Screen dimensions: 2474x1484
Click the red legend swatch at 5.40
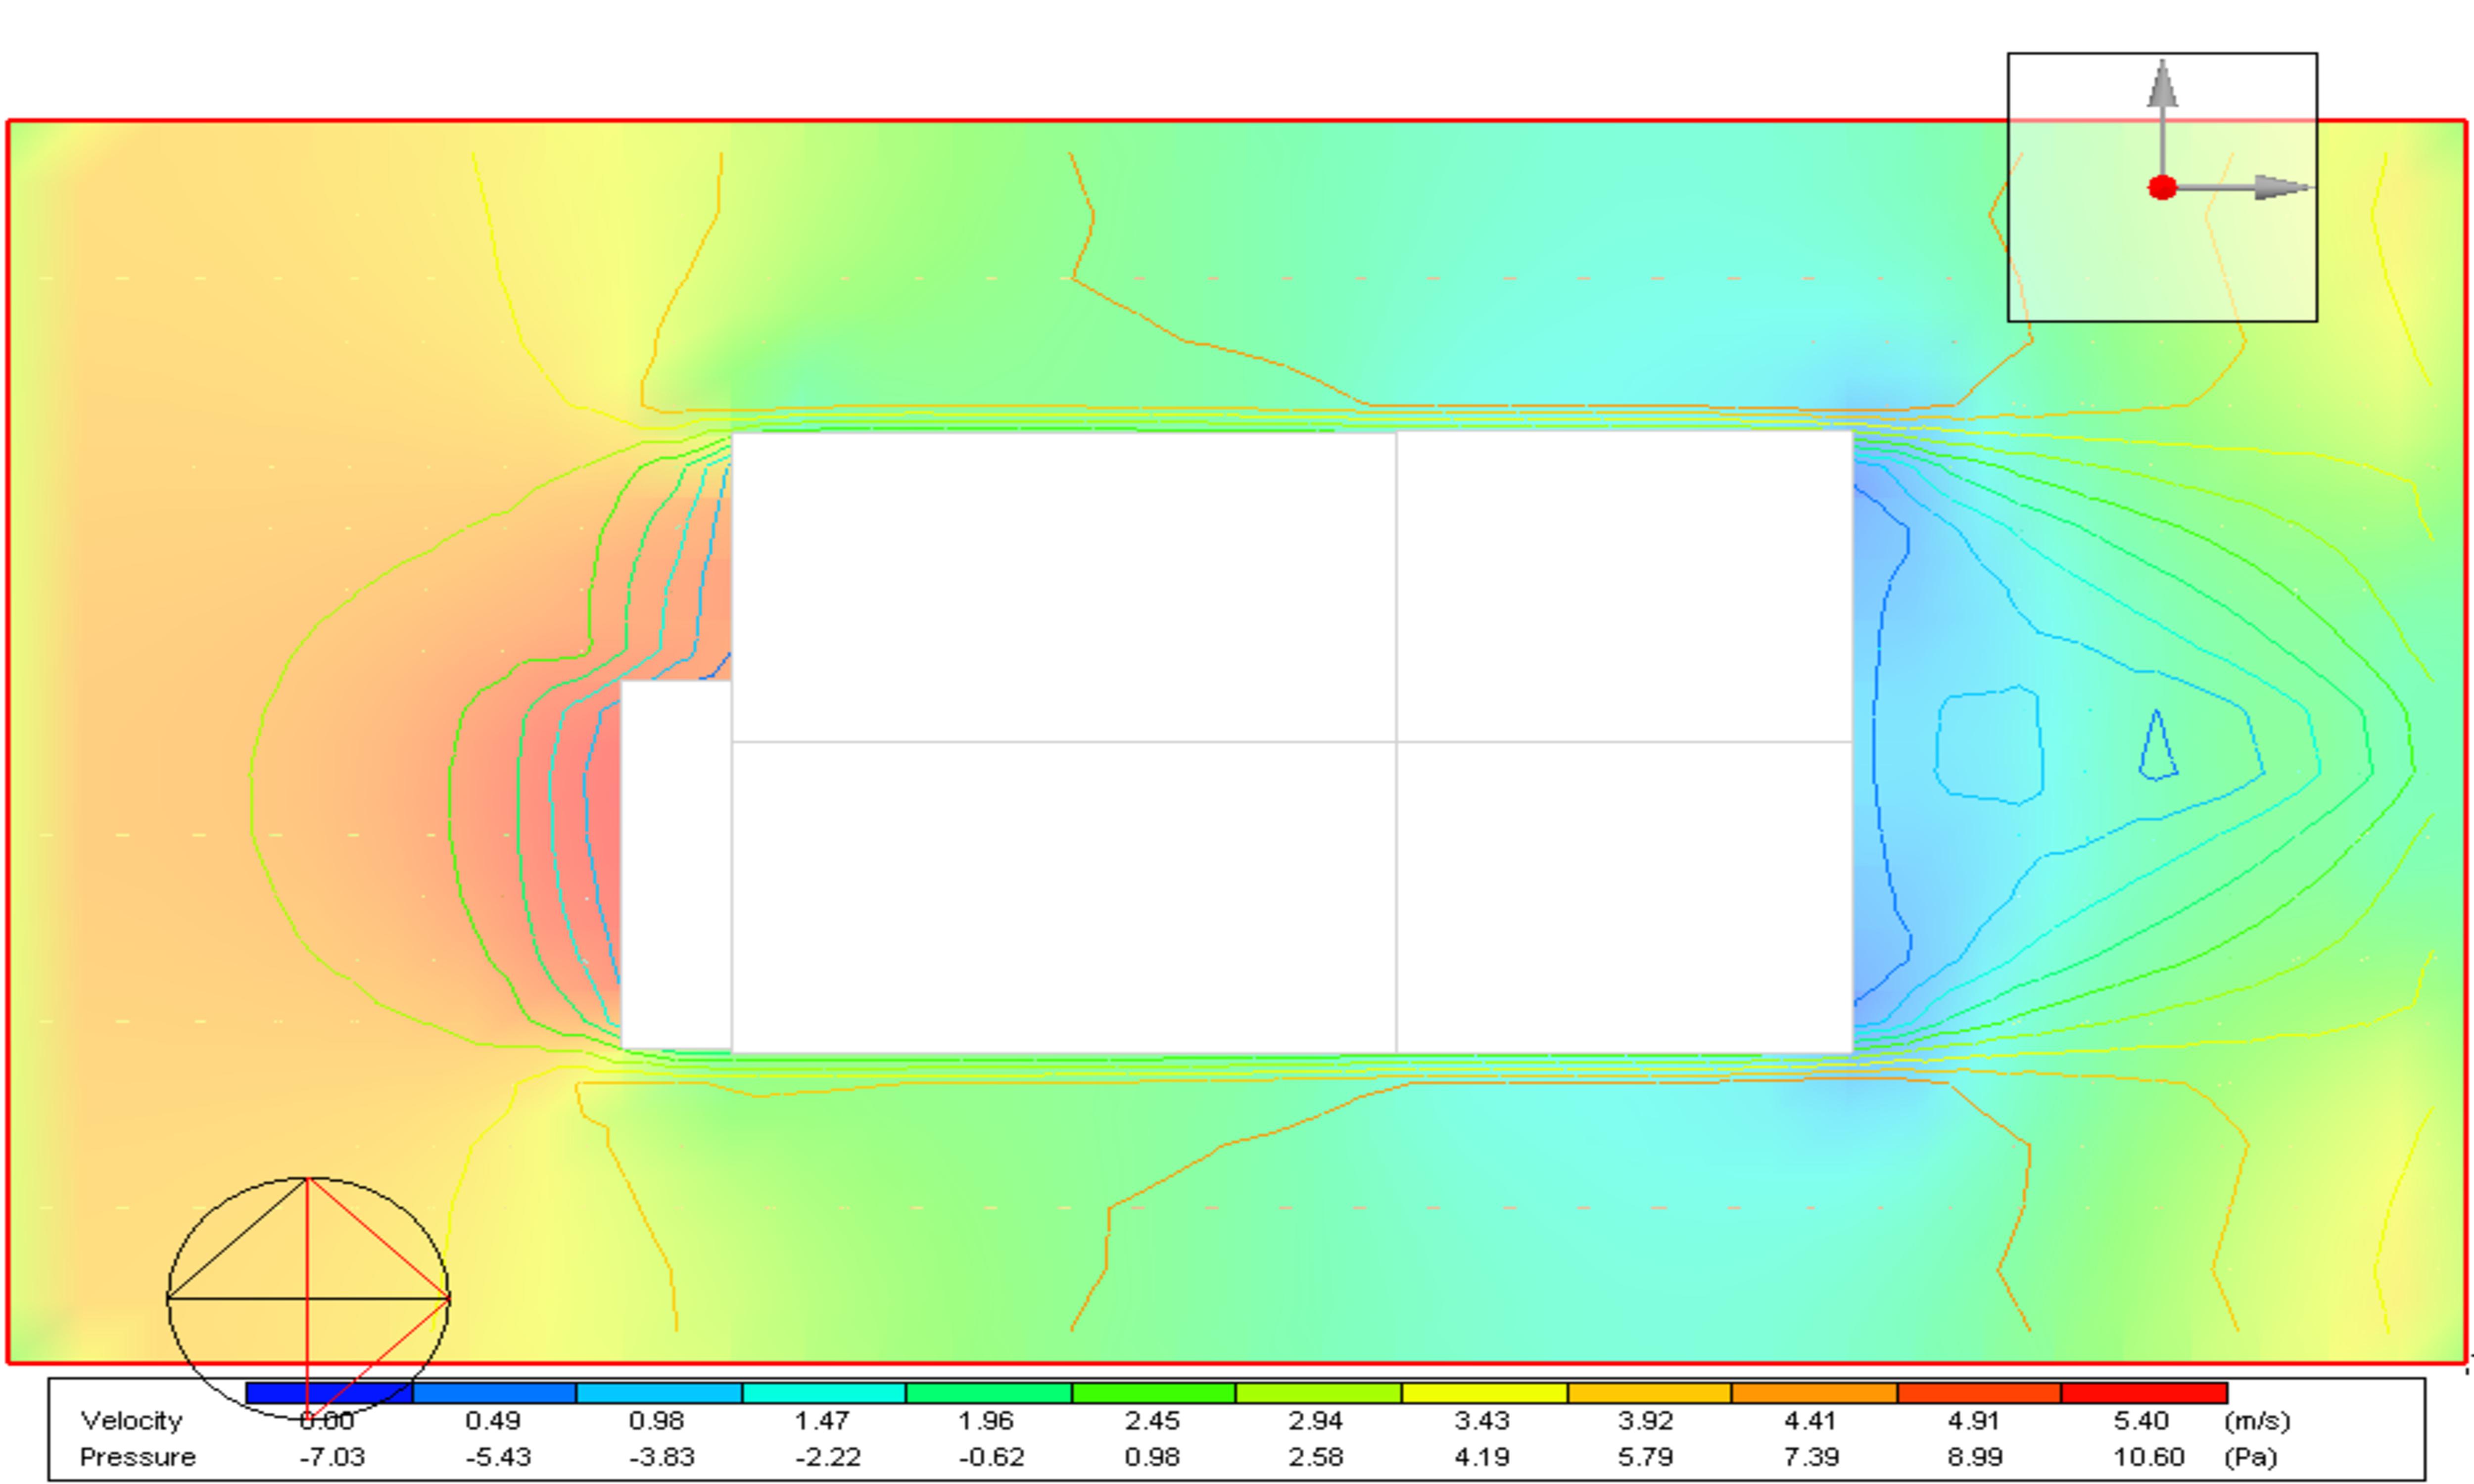coord(2144,1393)
